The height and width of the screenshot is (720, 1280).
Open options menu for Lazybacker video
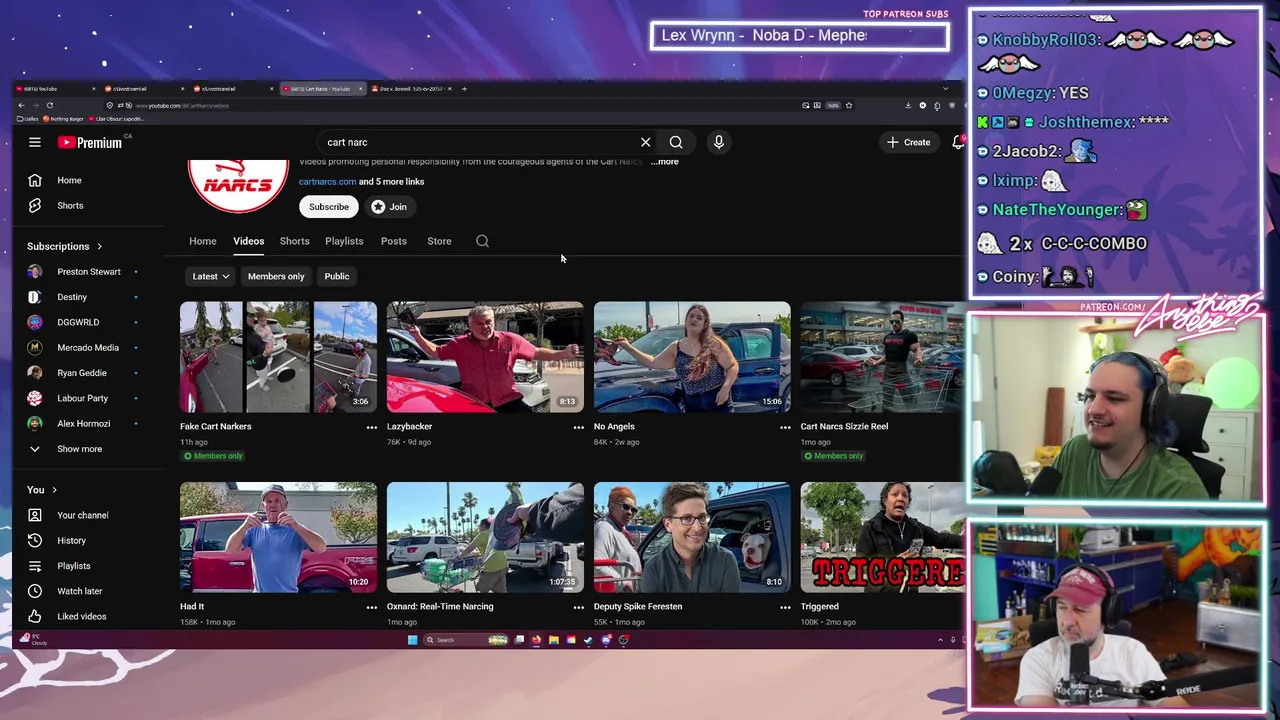(x=578, y=427)
